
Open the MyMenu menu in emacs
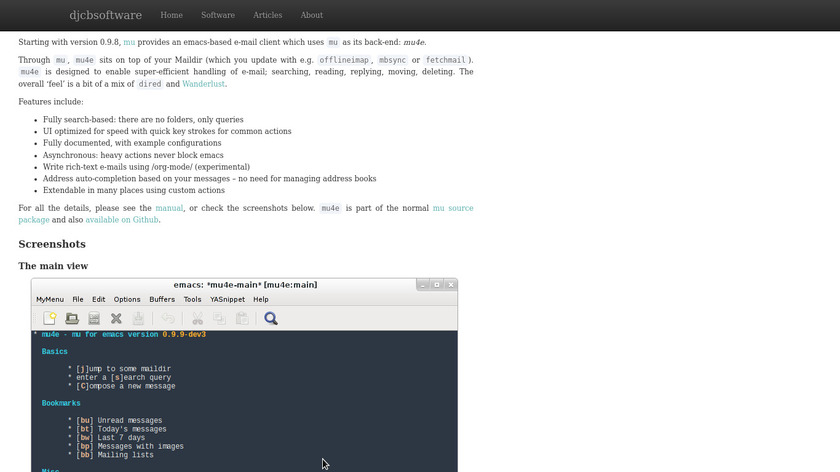[x=50, y=299]
